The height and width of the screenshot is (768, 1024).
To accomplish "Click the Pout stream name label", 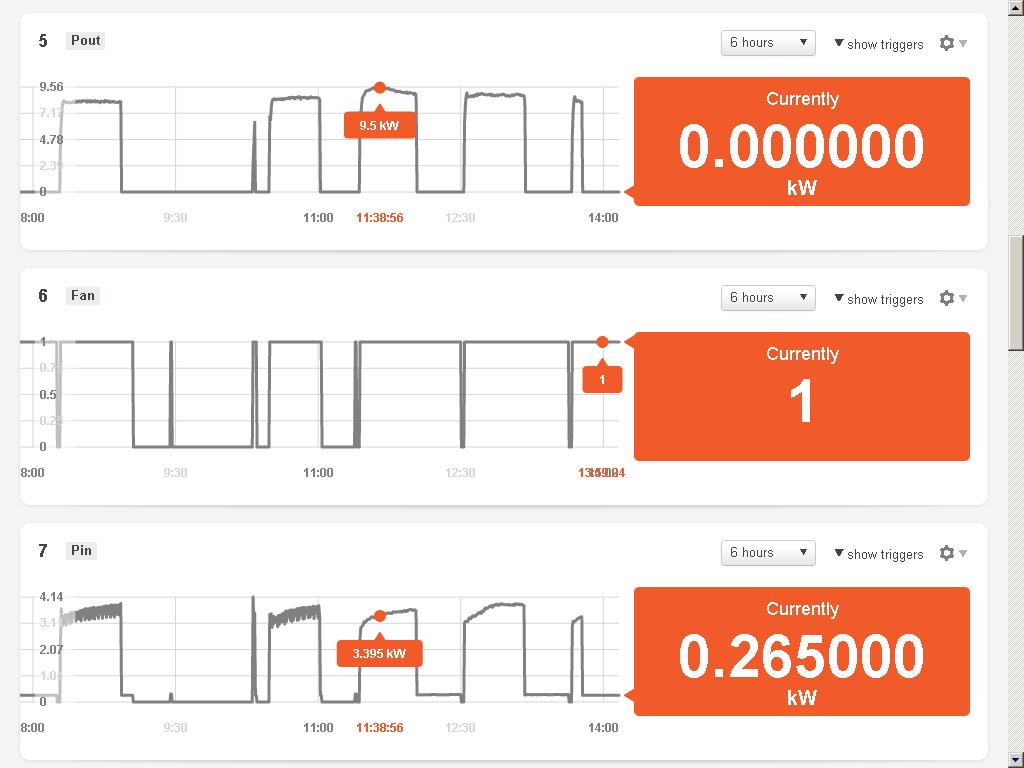I will (86, 41).
